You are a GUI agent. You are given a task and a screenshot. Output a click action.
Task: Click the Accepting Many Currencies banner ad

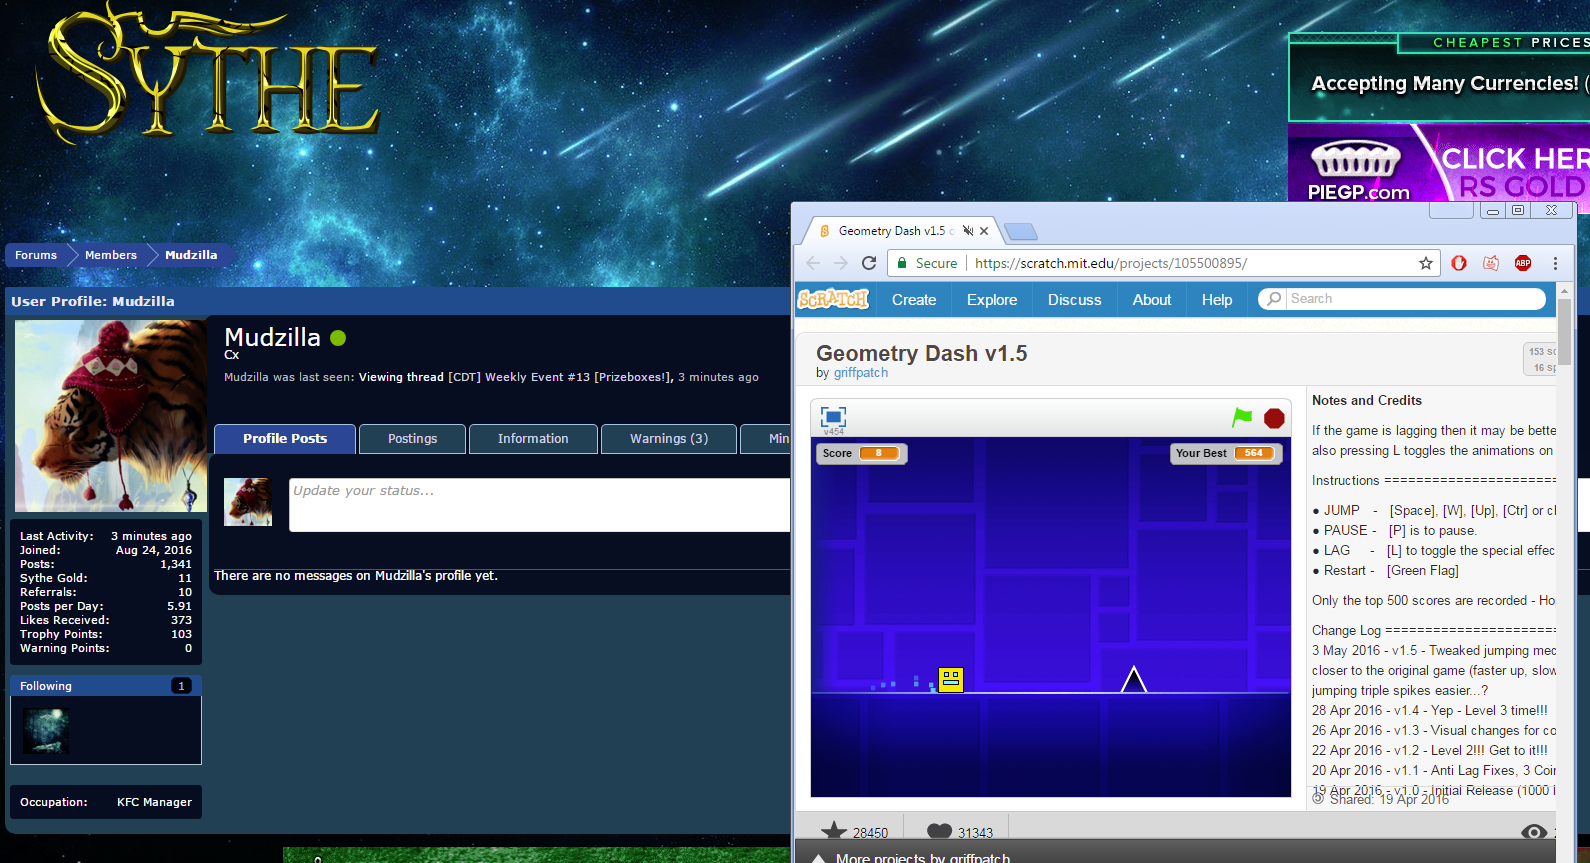(x=1439, y=78)
